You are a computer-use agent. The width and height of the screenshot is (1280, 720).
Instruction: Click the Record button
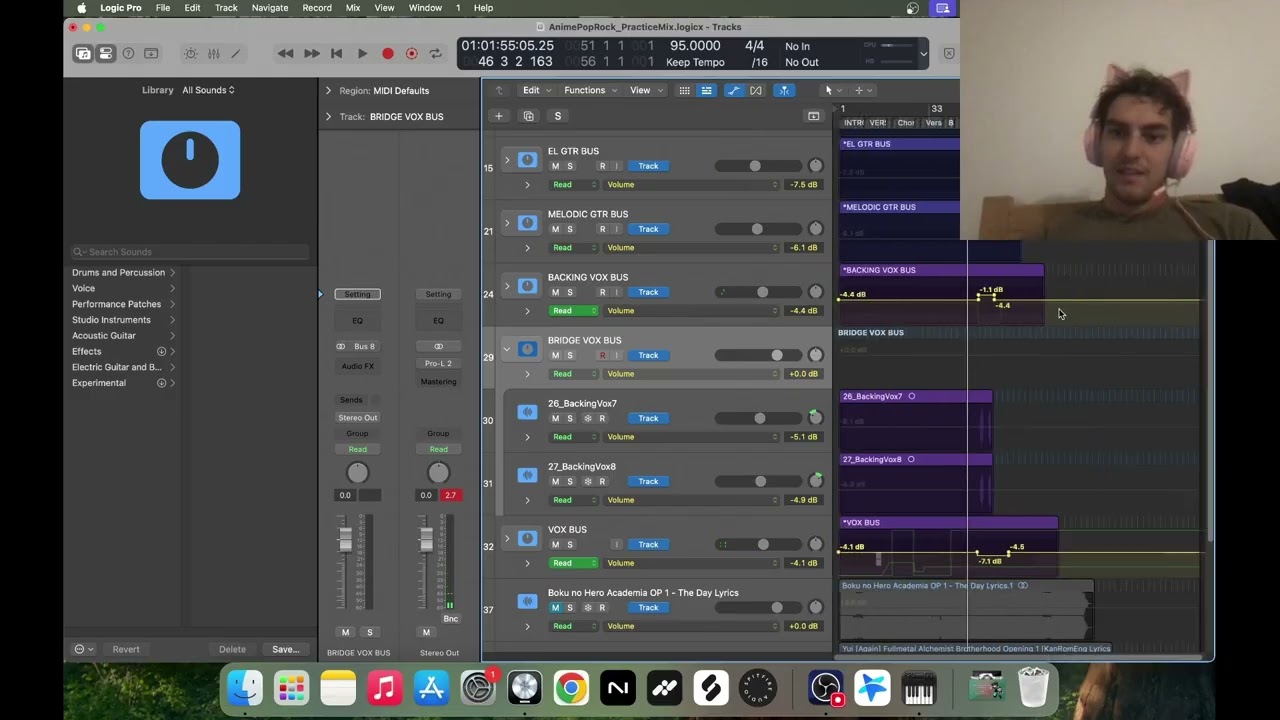point(388,53)
